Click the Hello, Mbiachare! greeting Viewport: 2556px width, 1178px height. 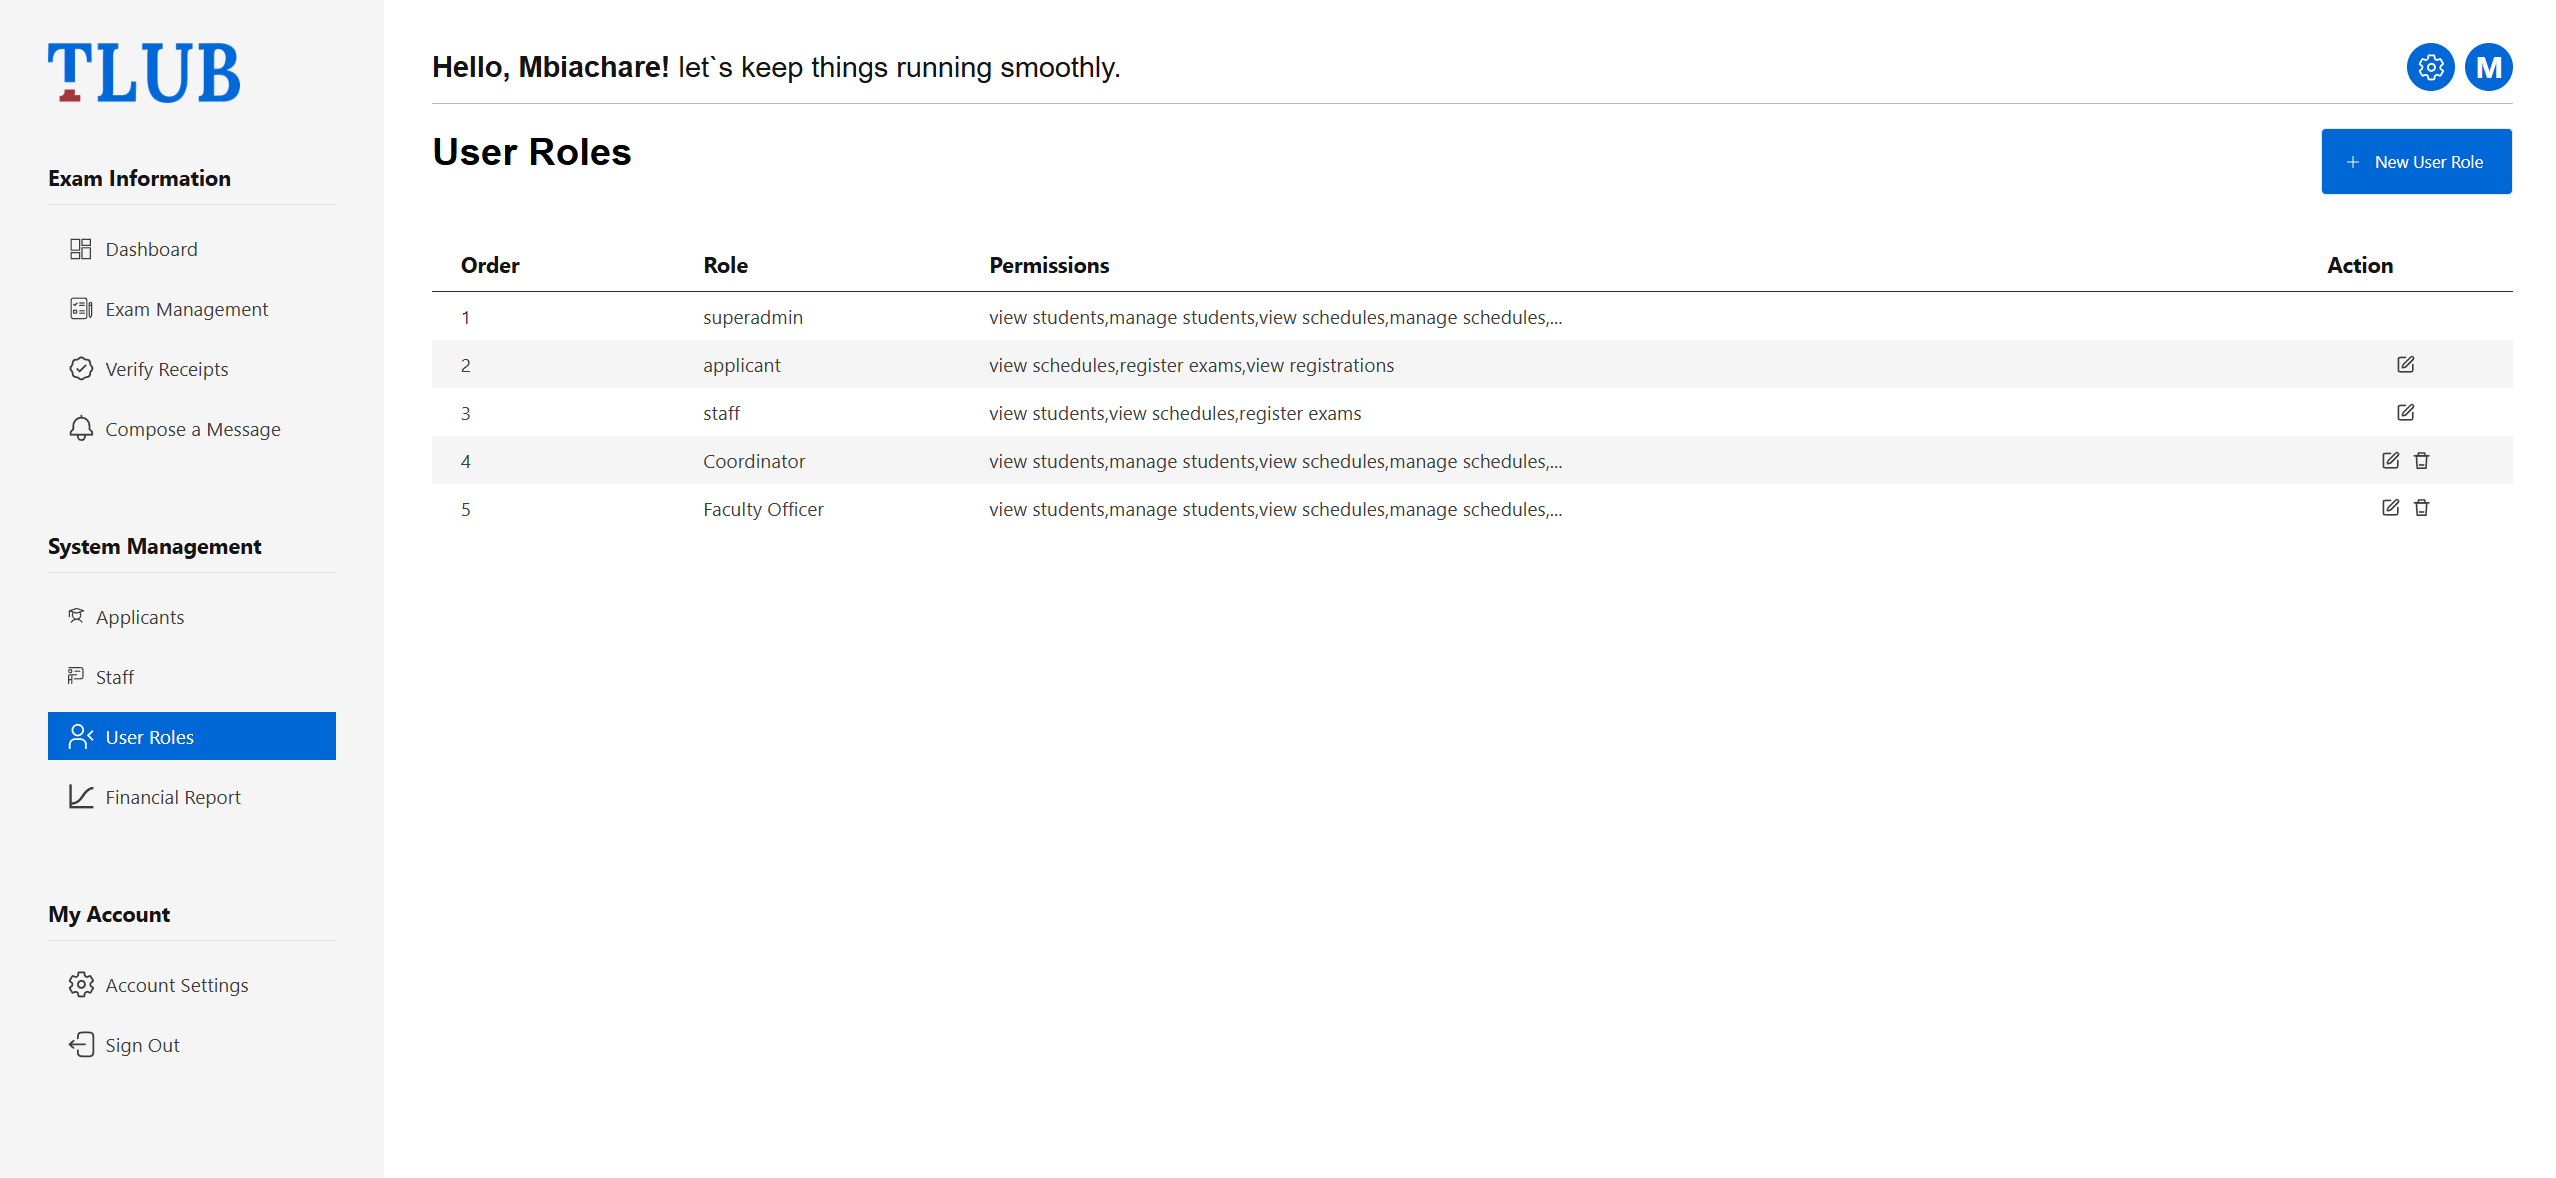(x=550, y=67)
